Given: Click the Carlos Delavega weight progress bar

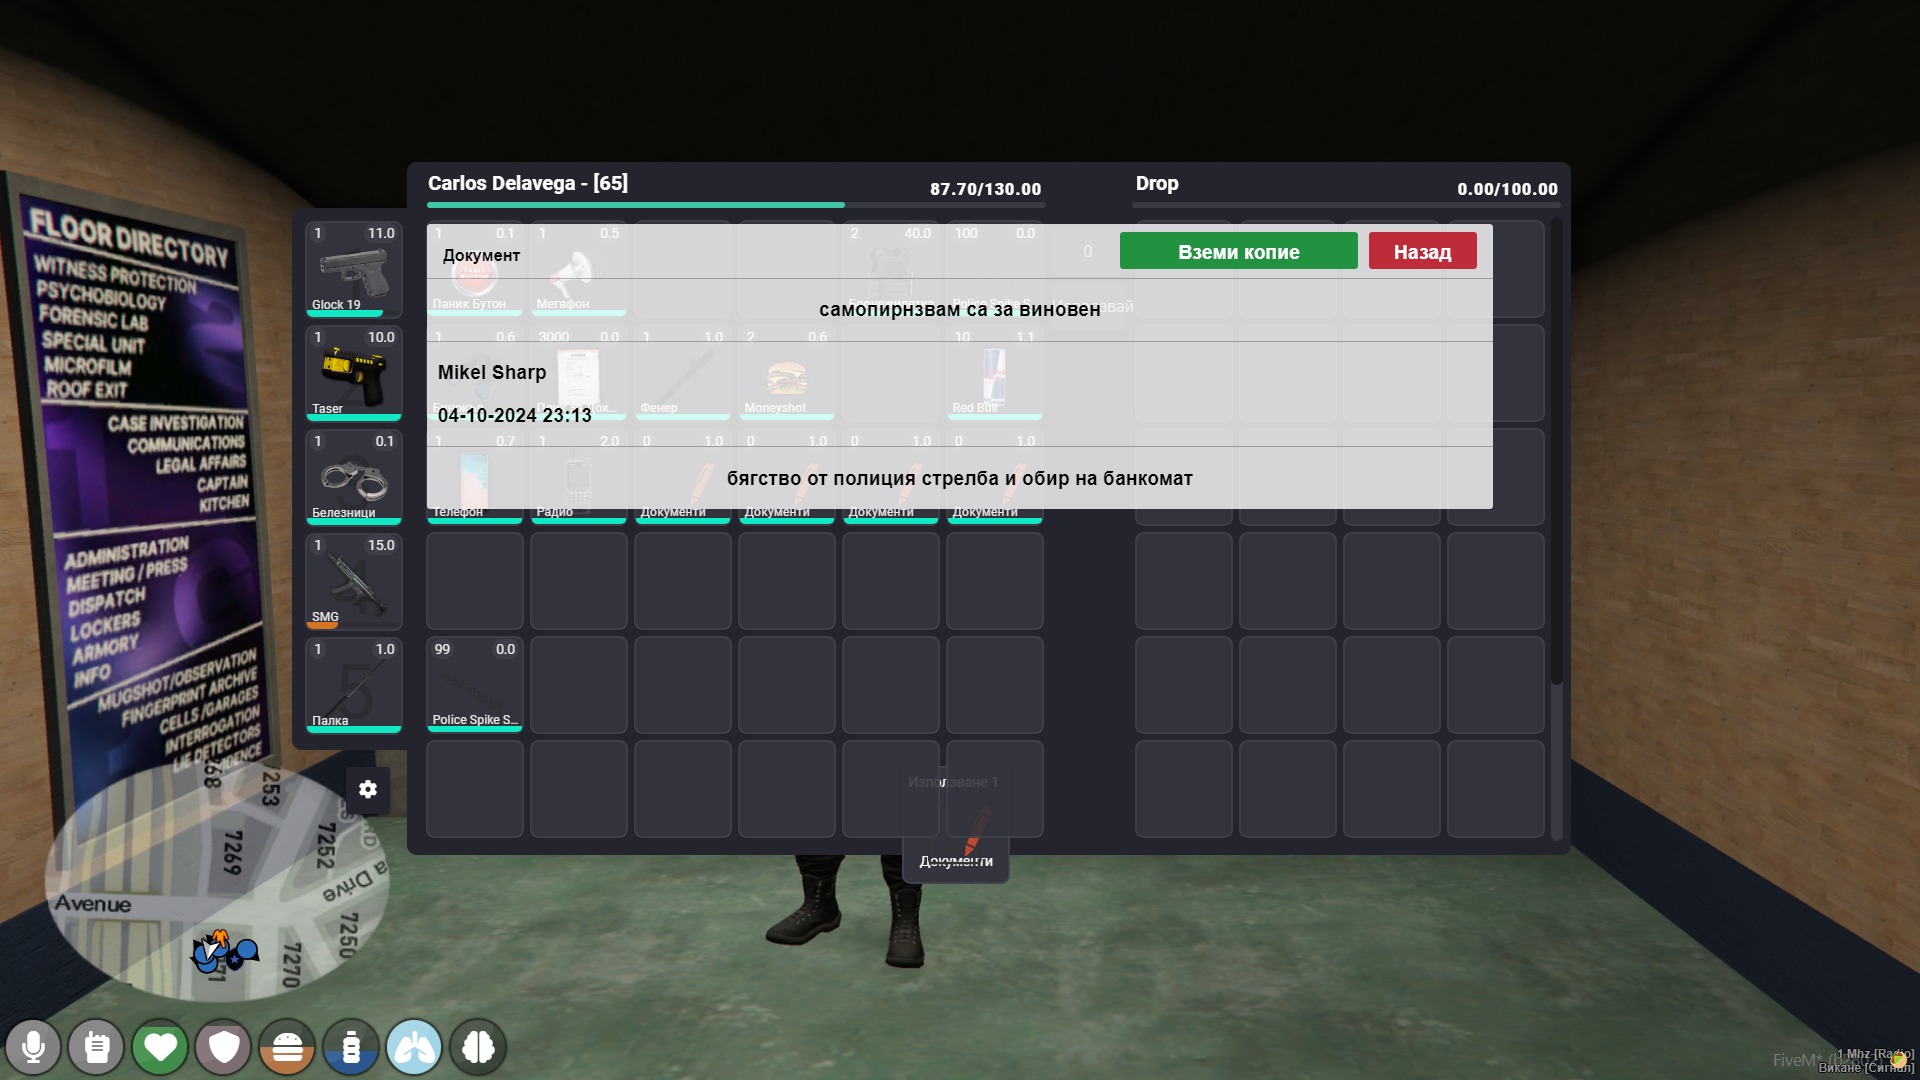Looking at the screenshot, I should [736, 205].
